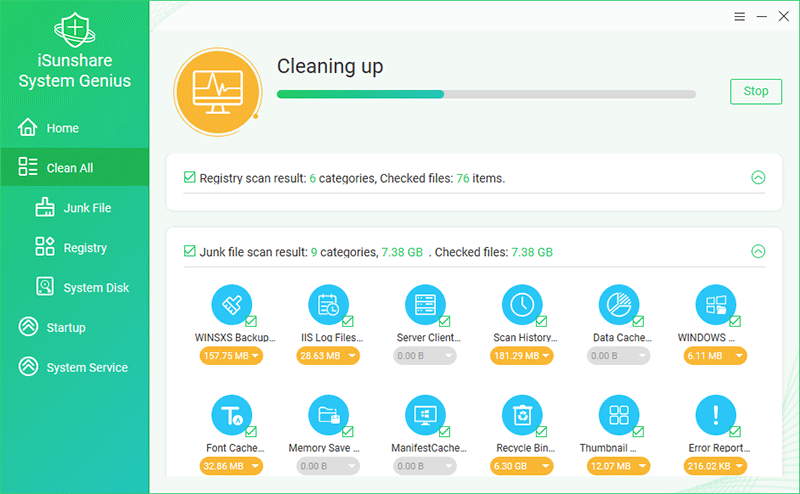Open the WINSXS Backup category icon
The height and width of the screenshot is (494, 800).
(x=232, y=305)
